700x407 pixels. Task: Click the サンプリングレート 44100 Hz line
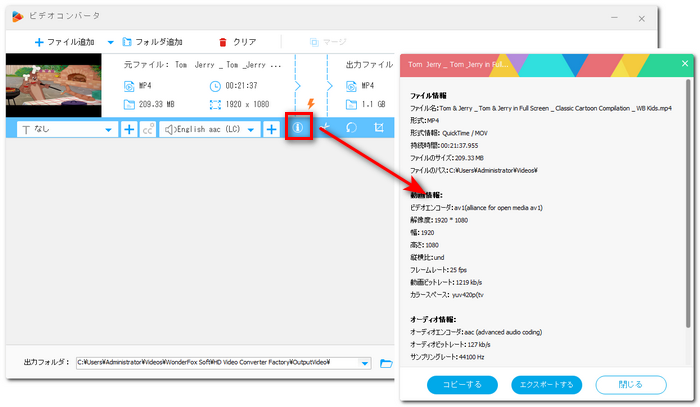pyautogui.click(x=447, y=357)
